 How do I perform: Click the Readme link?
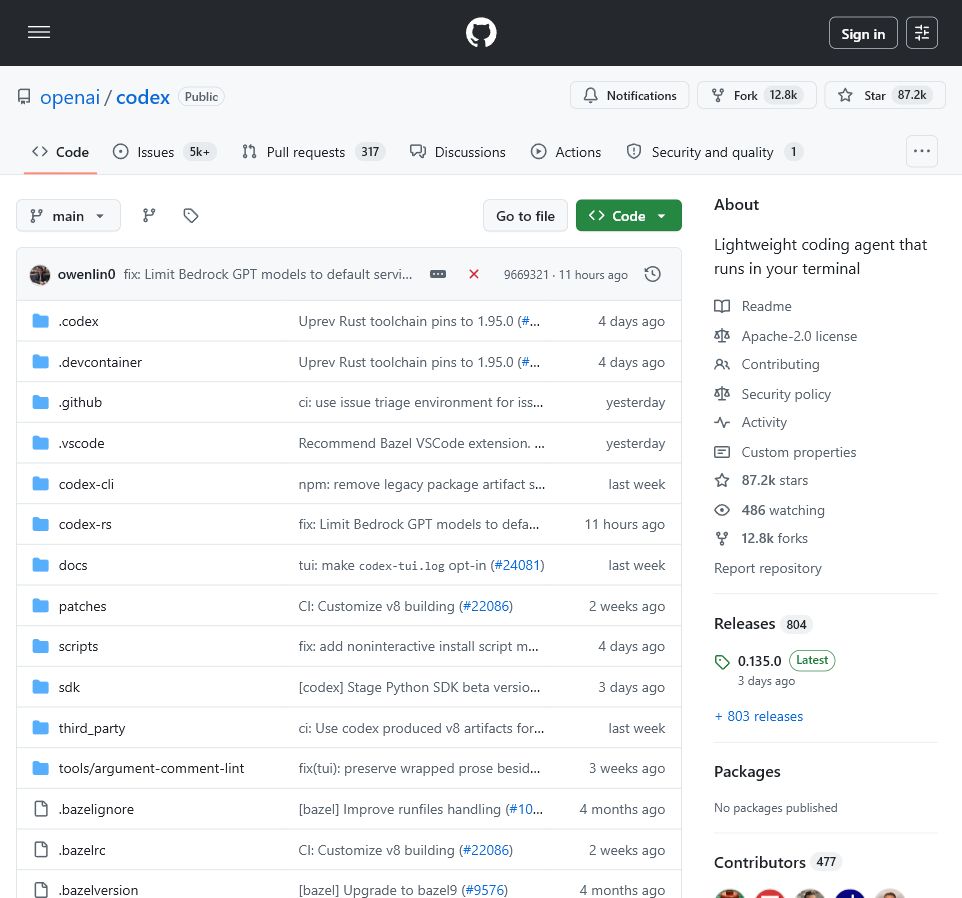(x=766, y=306)
